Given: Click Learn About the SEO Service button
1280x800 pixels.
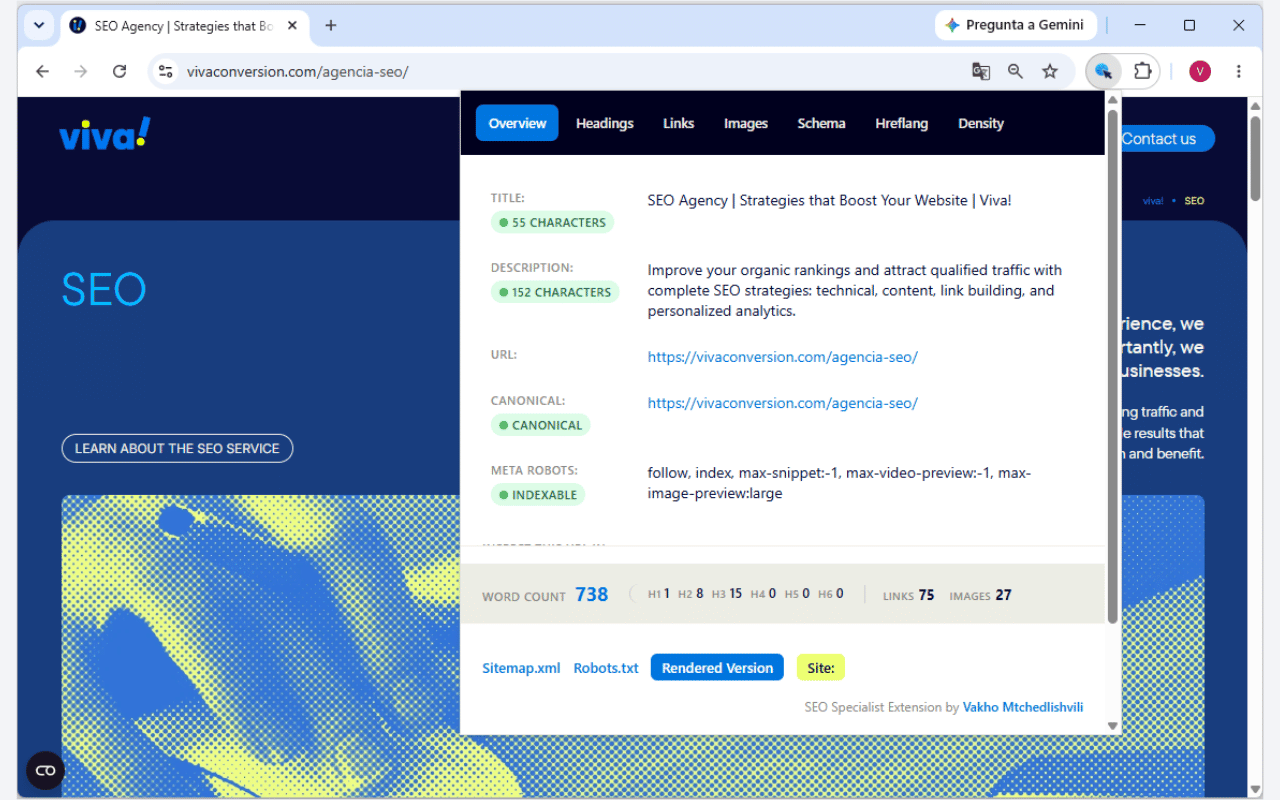Looking at the screenshot, I should pyautogui.click(x=177, y=448).
